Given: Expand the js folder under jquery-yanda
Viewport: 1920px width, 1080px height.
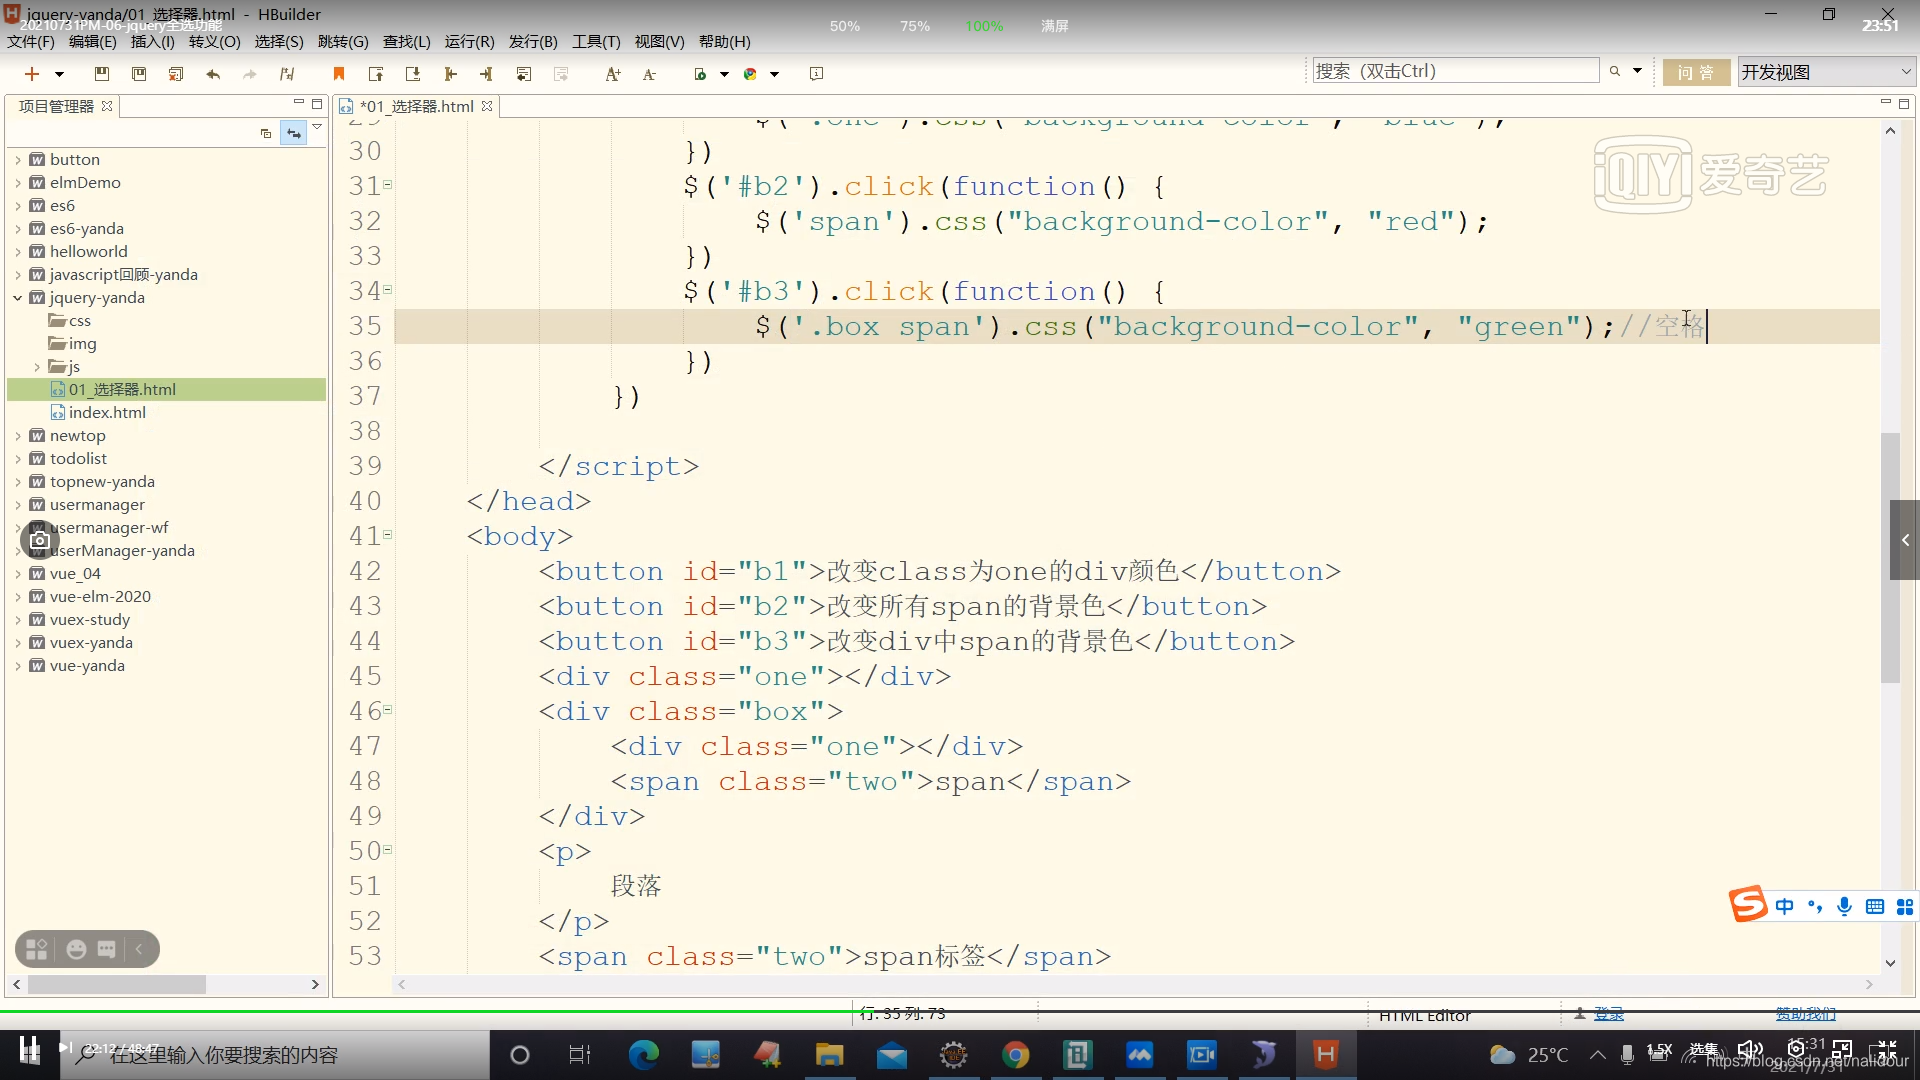Looking at the screenshot, I should click(37, 367).
